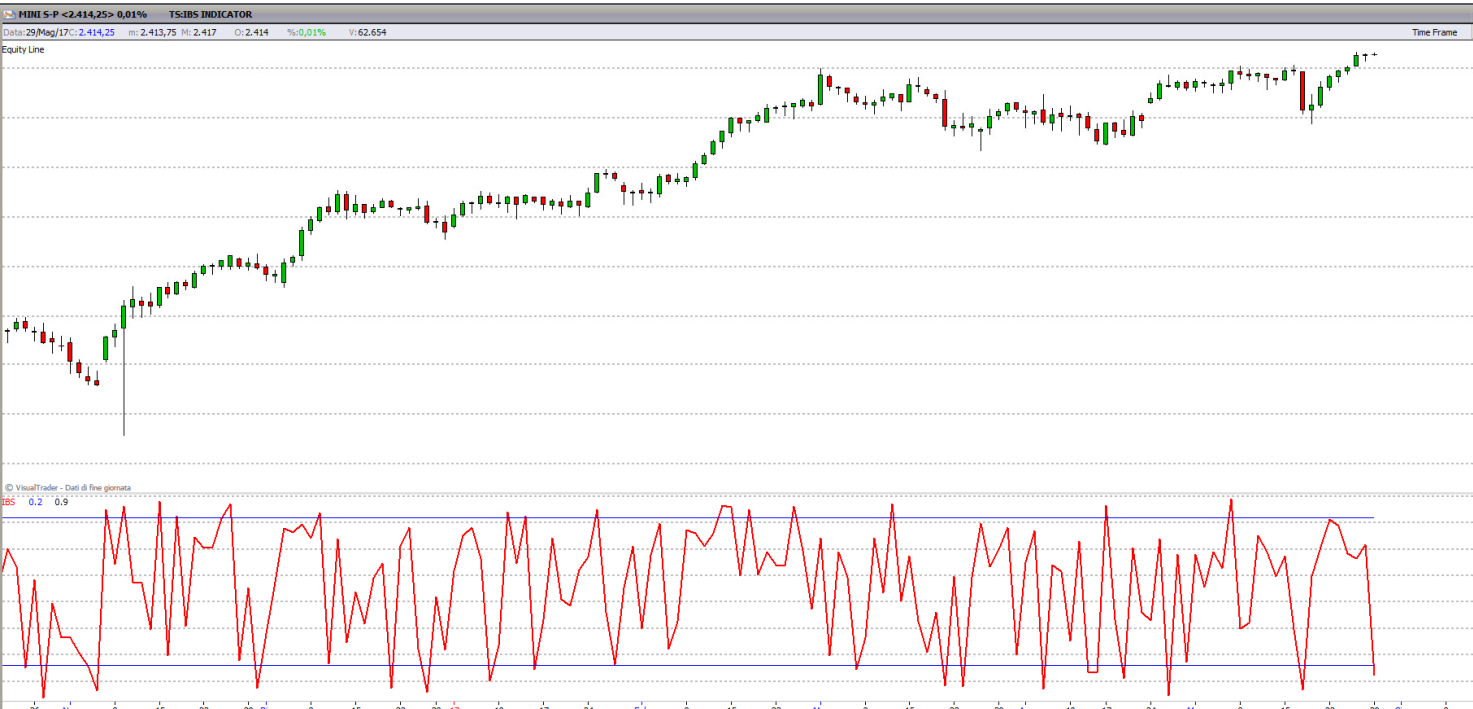Click the VisualTrader copyright label

tap(68, 487)
